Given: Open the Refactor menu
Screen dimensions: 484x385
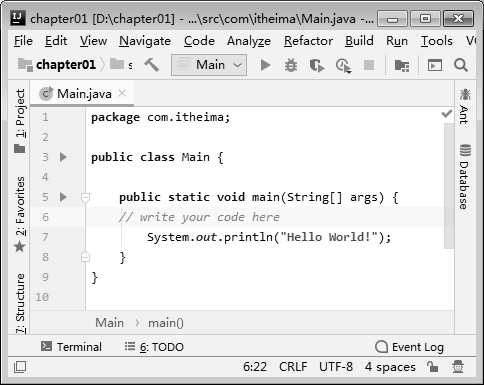Looking at the screenshot, I should click(x=308, y=41).
